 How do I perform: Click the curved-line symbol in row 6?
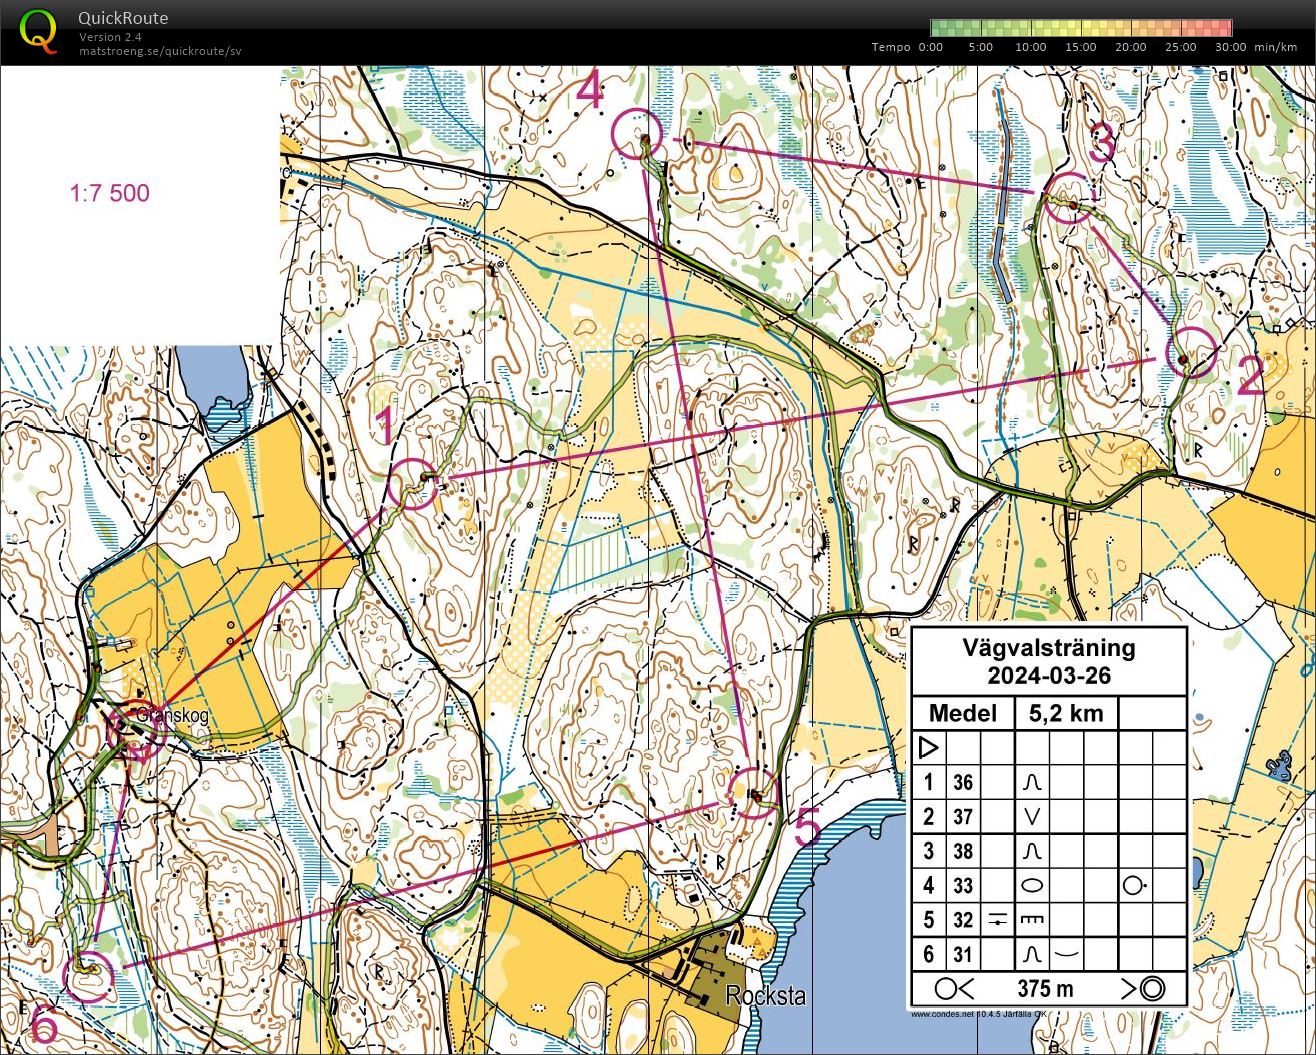coord(1067,954)
